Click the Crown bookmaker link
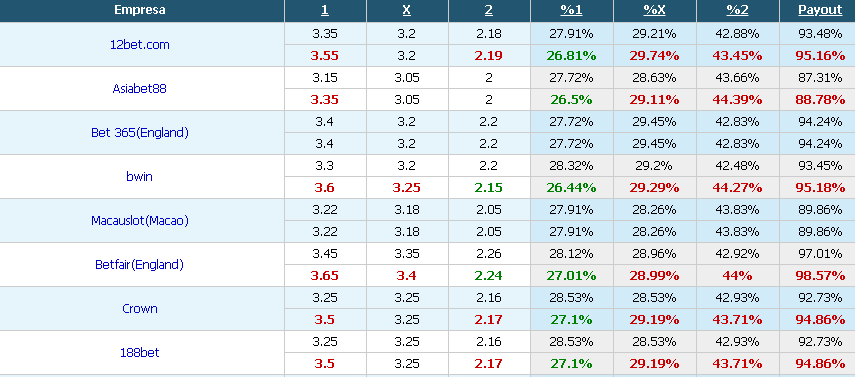855x377 pixels. coord(140,308)
